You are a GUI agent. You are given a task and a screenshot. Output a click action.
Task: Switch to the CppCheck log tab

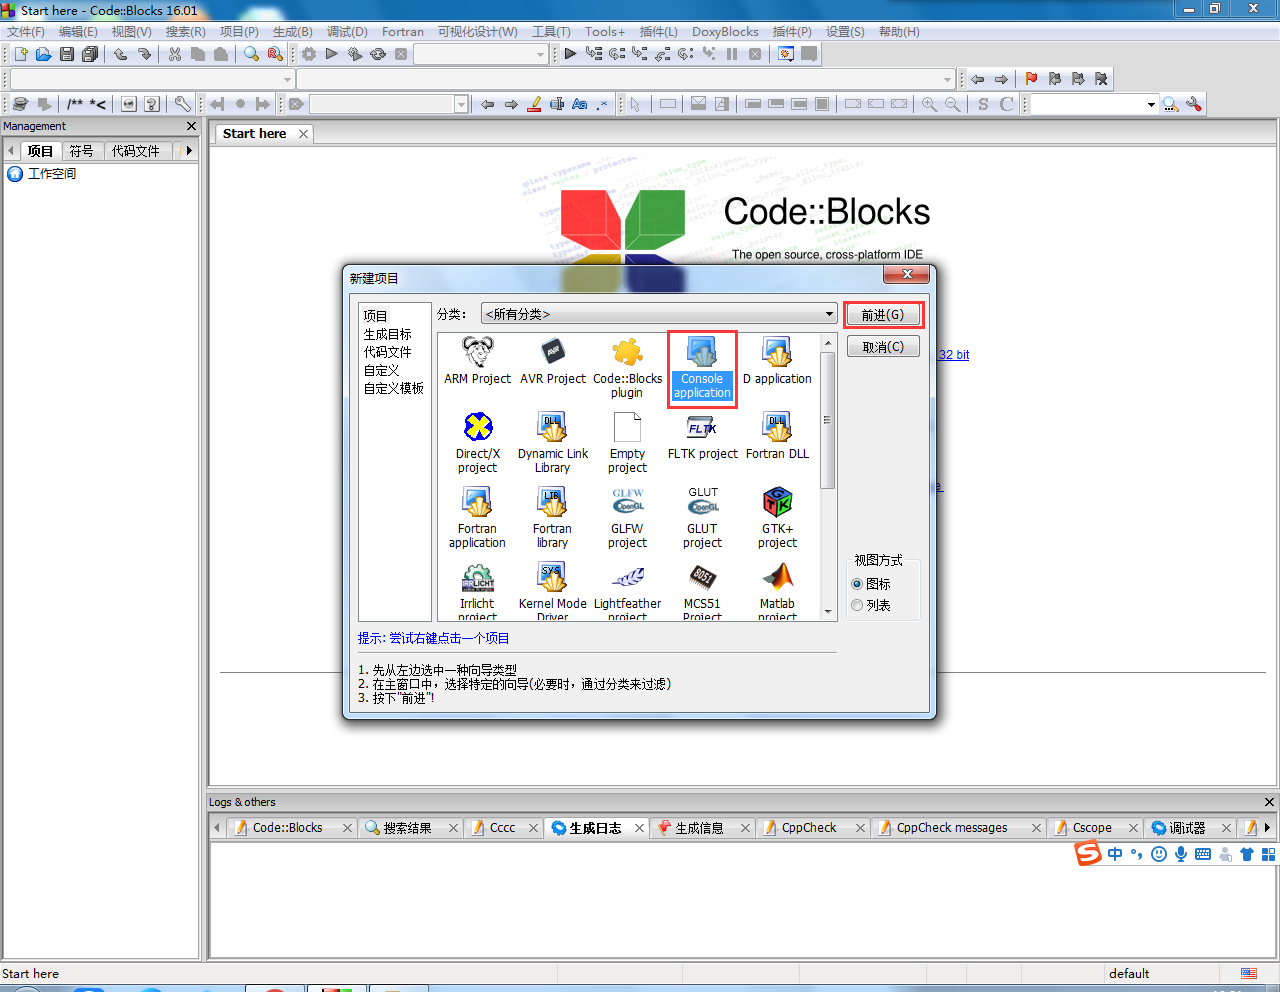click(x=809, y=828)
